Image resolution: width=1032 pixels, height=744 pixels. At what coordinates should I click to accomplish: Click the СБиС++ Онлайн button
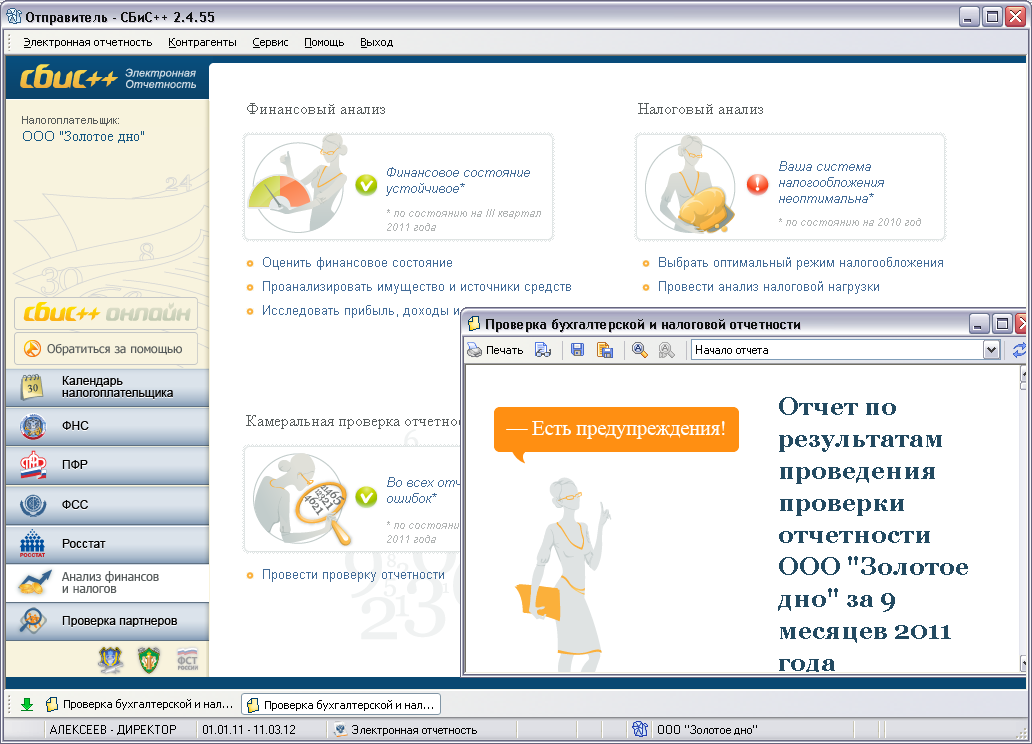[x=106, y=313]
